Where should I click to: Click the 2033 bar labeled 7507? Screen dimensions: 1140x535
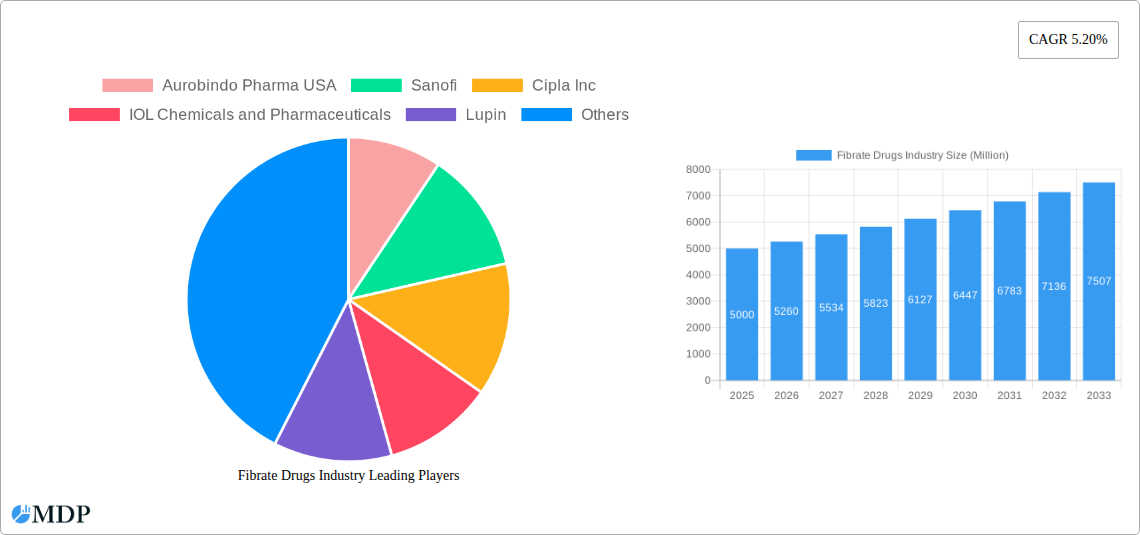click(1099, 281)
